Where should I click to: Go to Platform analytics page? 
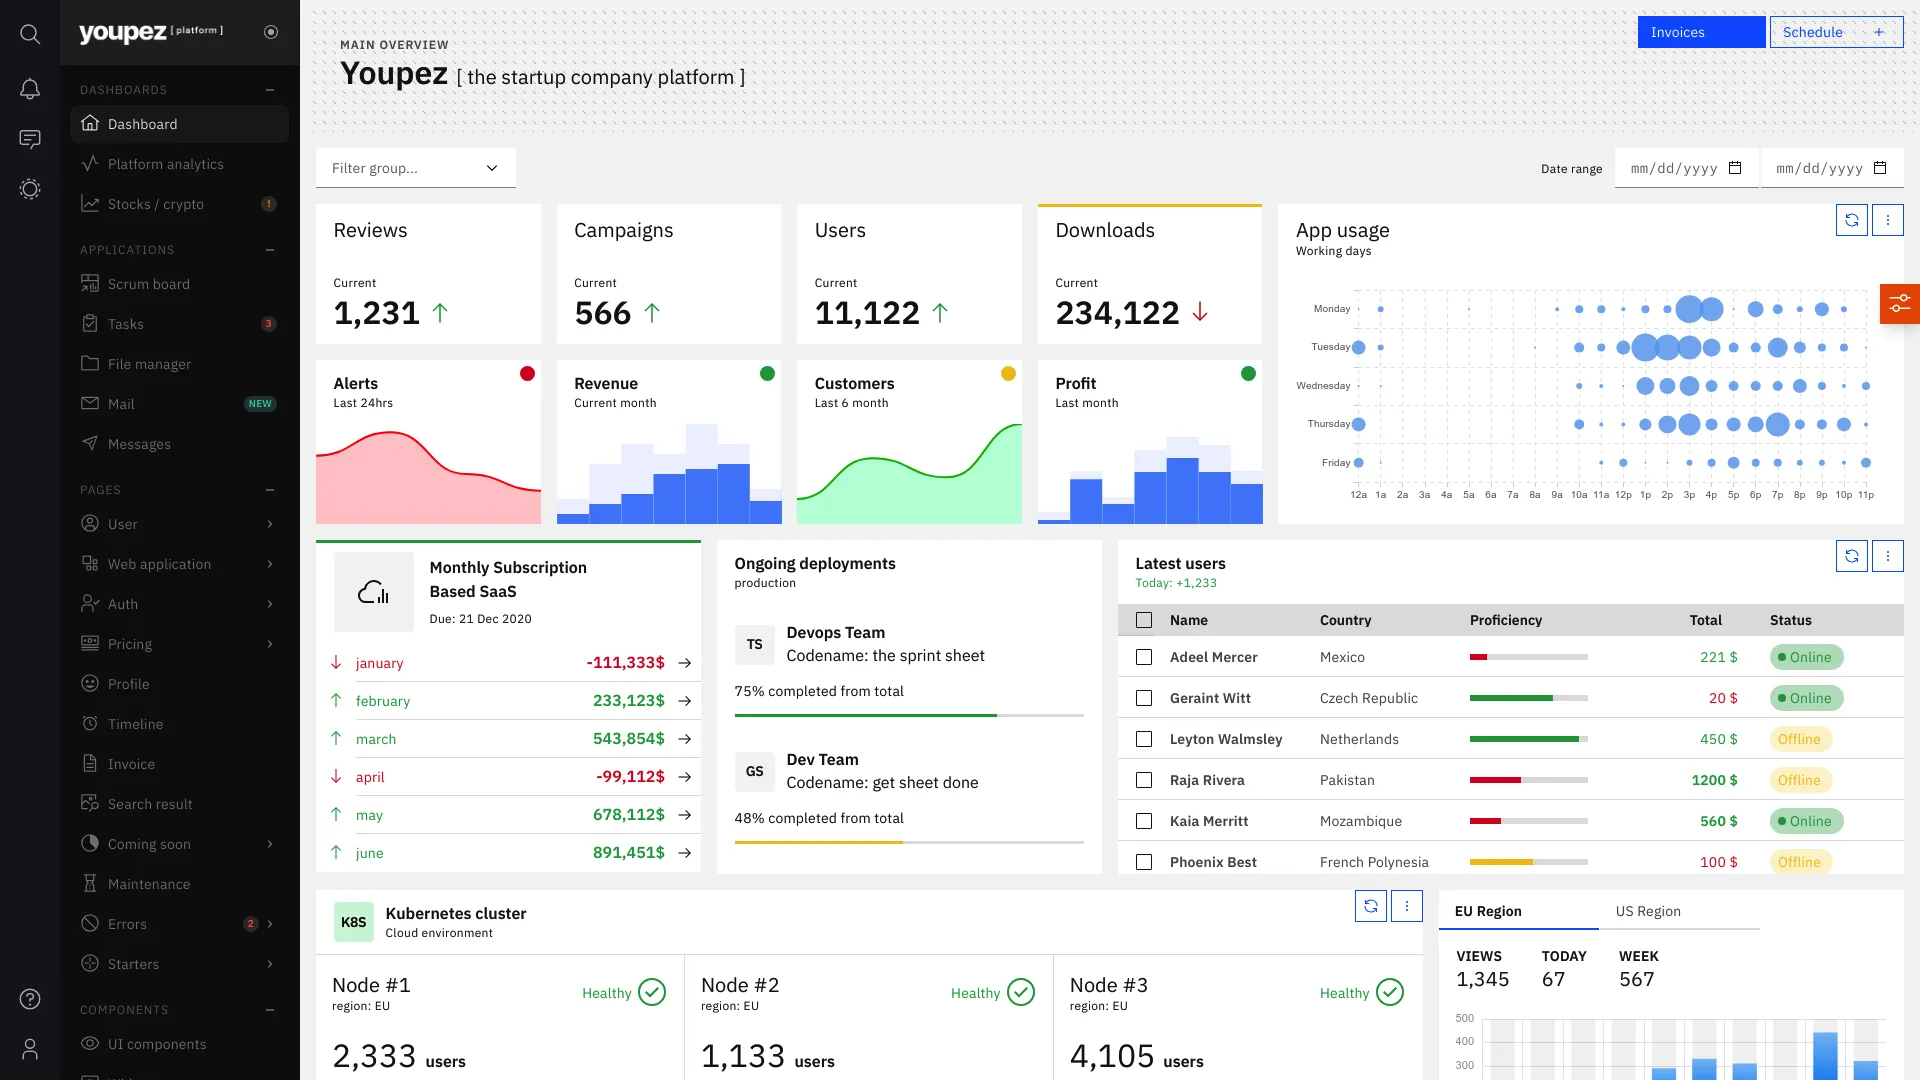[180, 164]
